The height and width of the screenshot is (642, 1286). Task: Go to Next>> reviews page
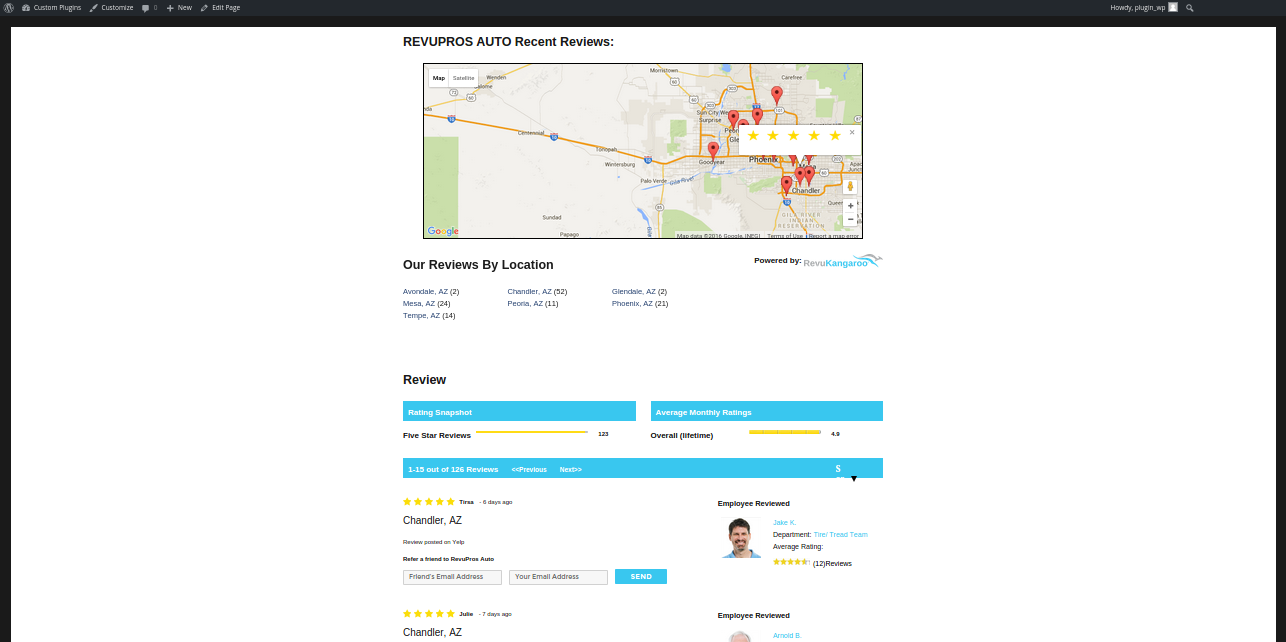[x=570, y=469]
